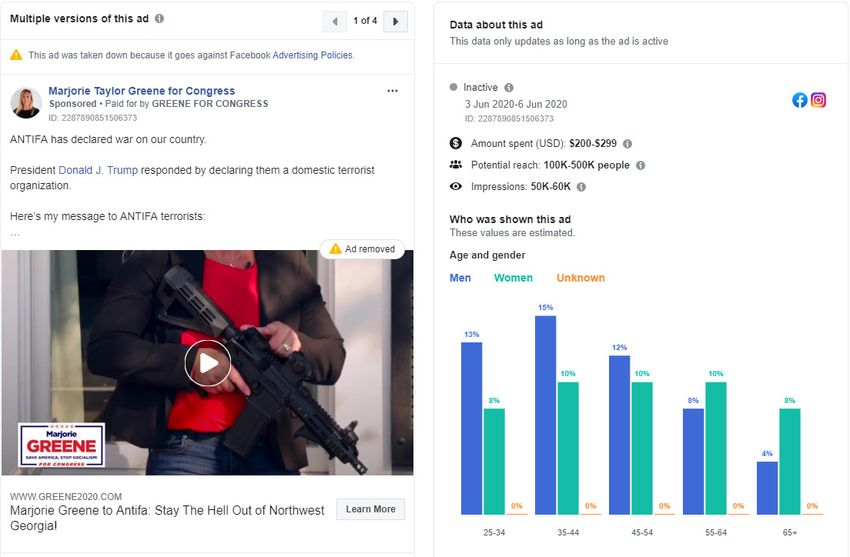The width and height of the screenshot is (850, 557).
Task: Go to next ad version arrow
Action: click(395, 21)
